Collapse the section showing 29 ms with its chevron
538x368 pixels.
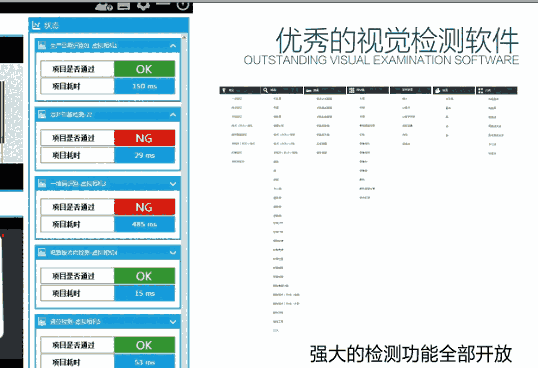point(173,115)
